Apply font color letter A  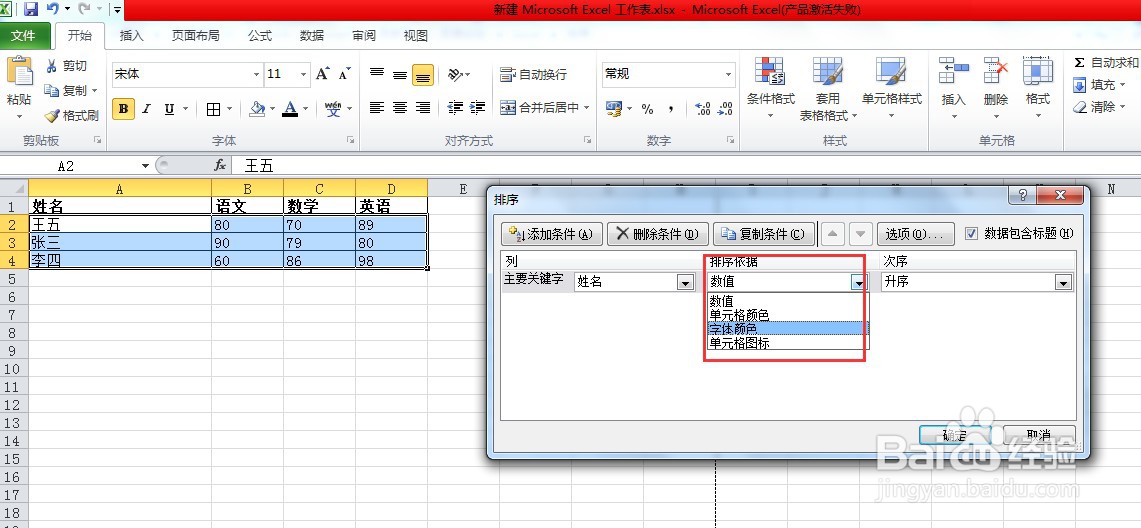290,109
